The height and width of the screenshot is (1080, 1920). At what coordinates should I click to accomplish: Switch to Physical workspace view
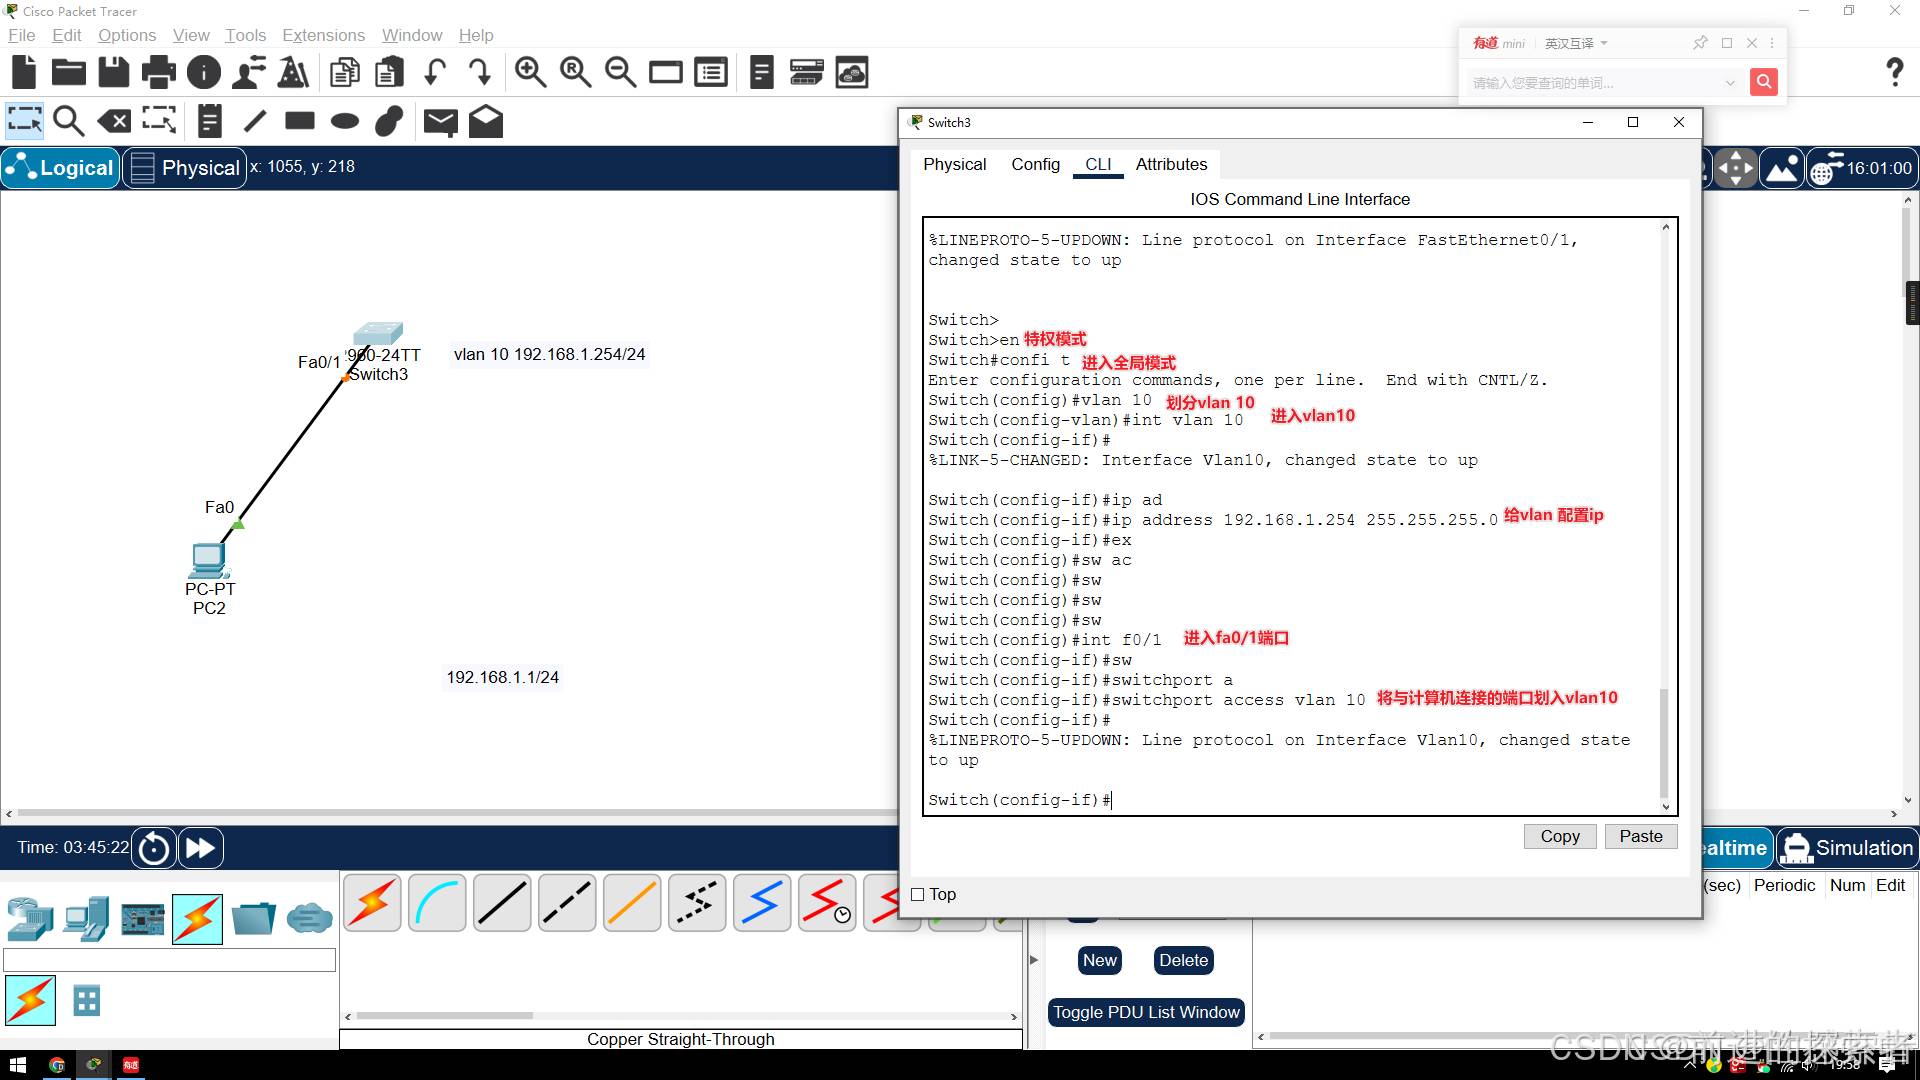[185, 168]
